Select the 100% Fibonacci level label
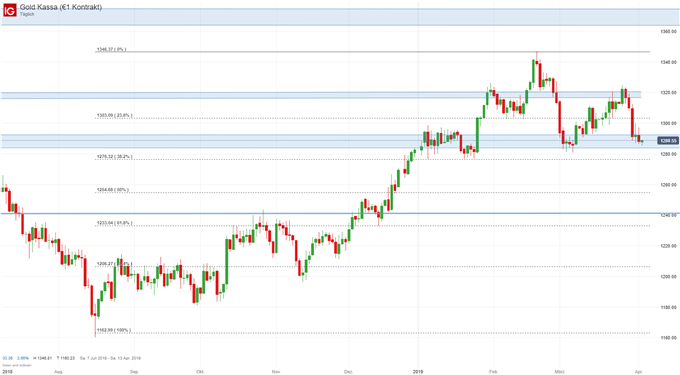Image resolution: width=680 pixels, height=375 pixels. [113, 330]
